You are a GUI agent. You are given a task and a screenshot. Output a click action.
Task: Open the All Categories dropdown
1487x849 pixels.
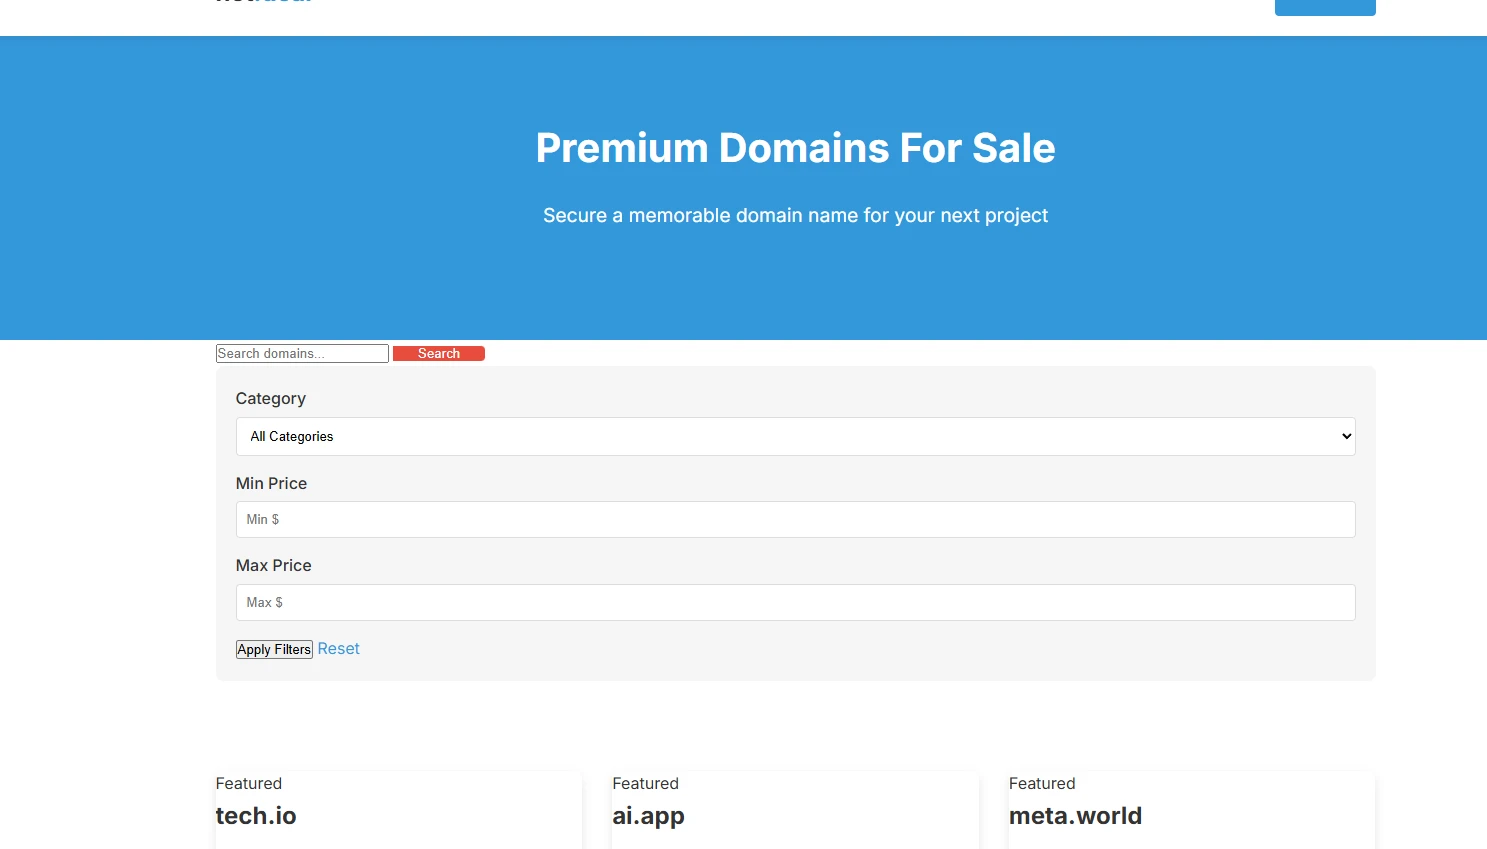click(x=795, y=437)
